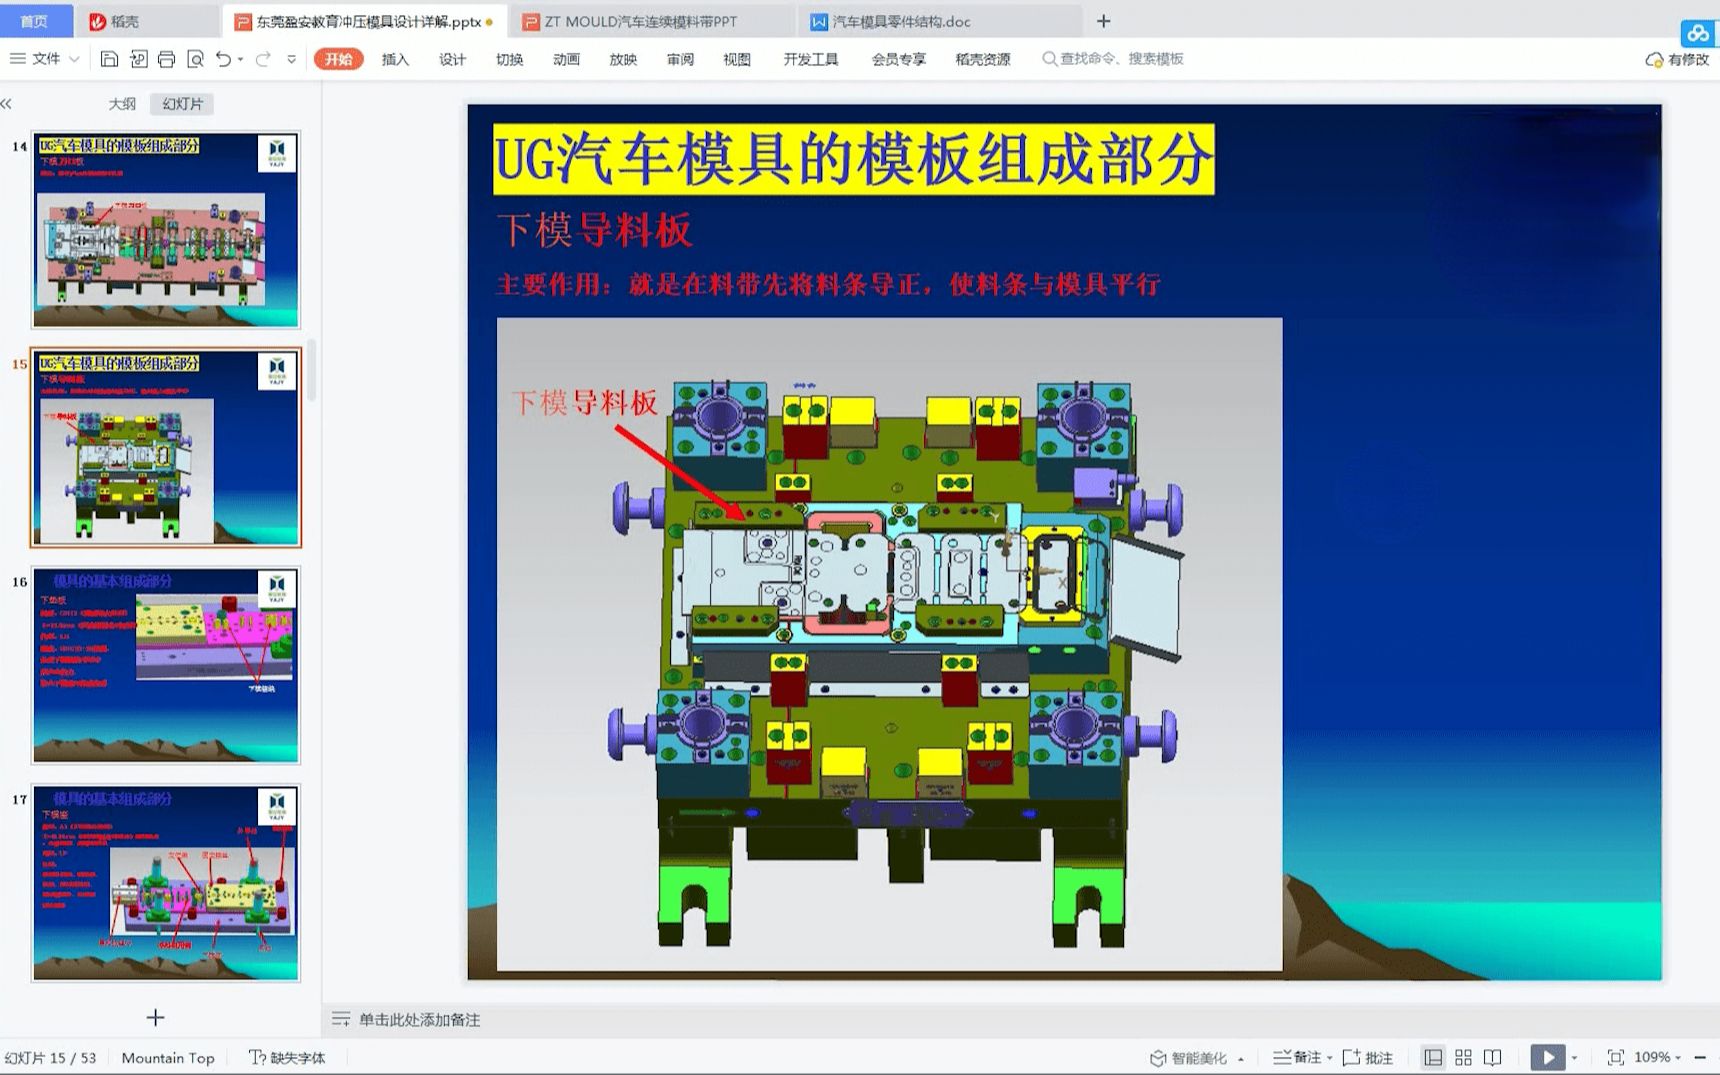Click the Mountain Top theme name in status bar
The height and width of the screenshot is (1075, 1720).
[x=168, y=1058]
